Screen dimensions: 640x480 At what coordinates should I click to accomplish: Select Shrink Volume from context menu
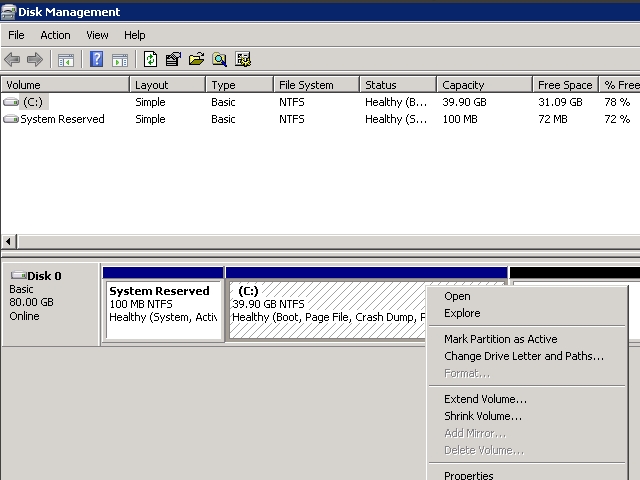click(527, 416)
